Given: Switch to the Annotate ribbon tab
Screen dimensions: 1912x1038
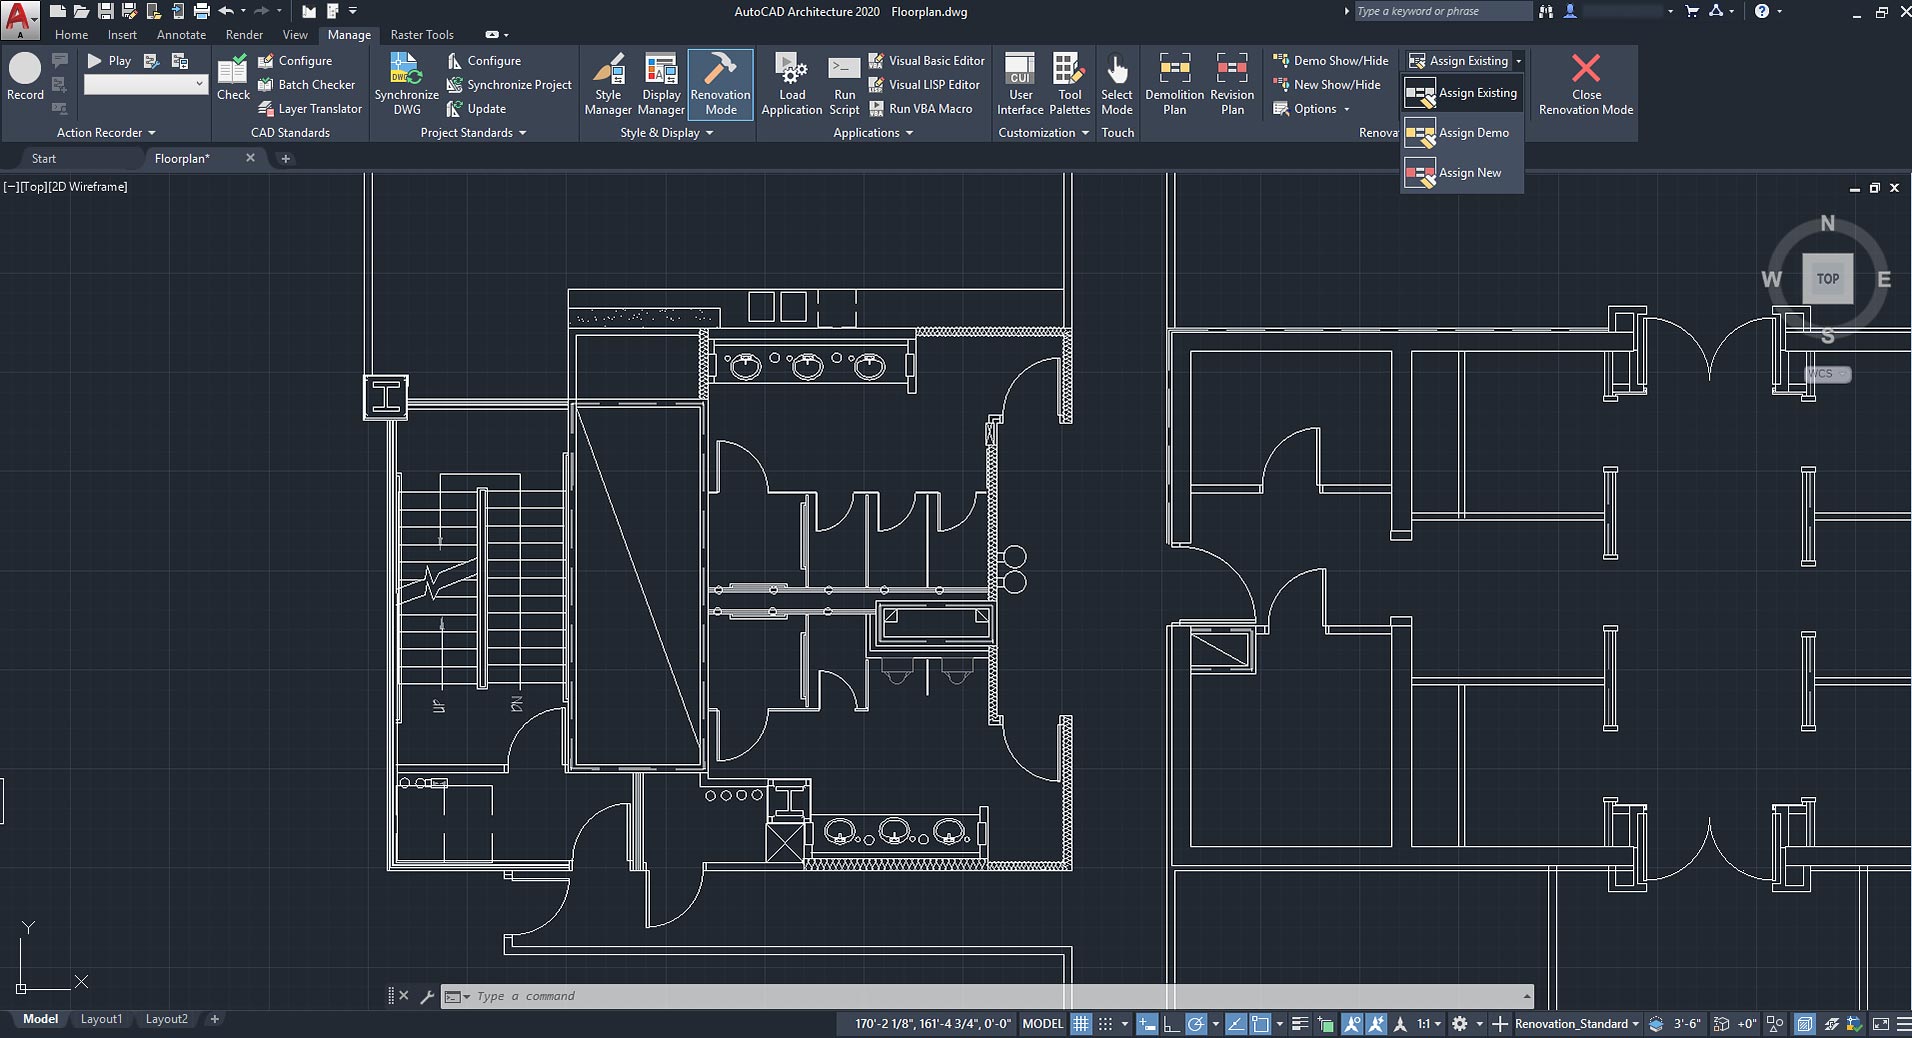Looking at the screenshot, I should (181, 34).
